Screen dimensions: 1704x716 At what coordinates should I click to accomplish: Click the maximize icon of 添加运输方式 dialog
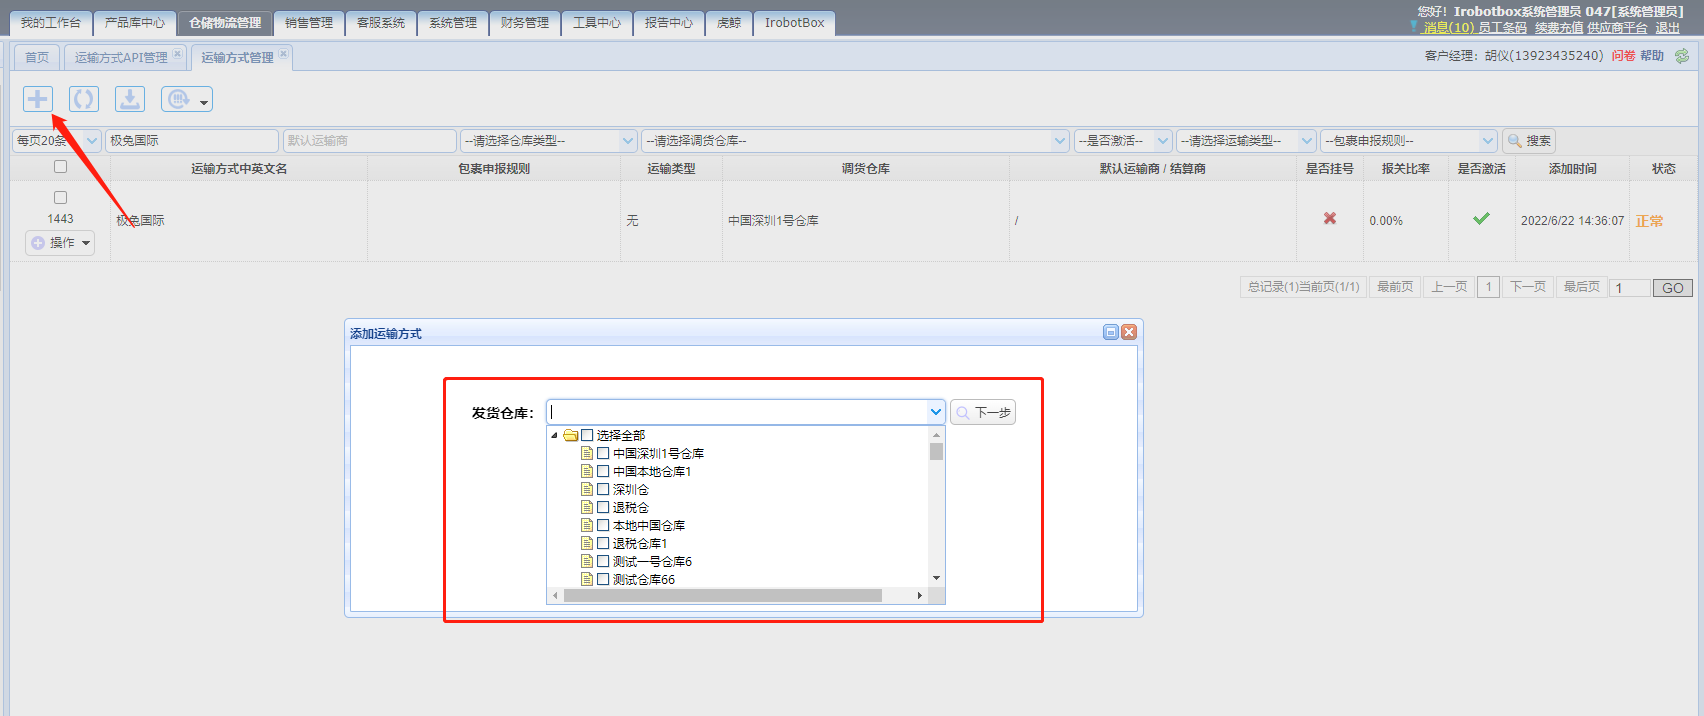tap(1111, 332)
